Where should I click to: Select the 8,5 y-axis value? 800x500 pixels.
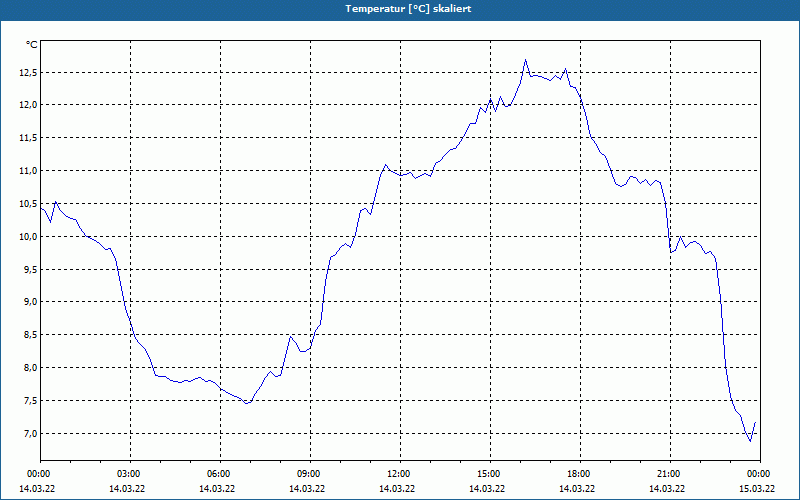click(x=30, y=335)
